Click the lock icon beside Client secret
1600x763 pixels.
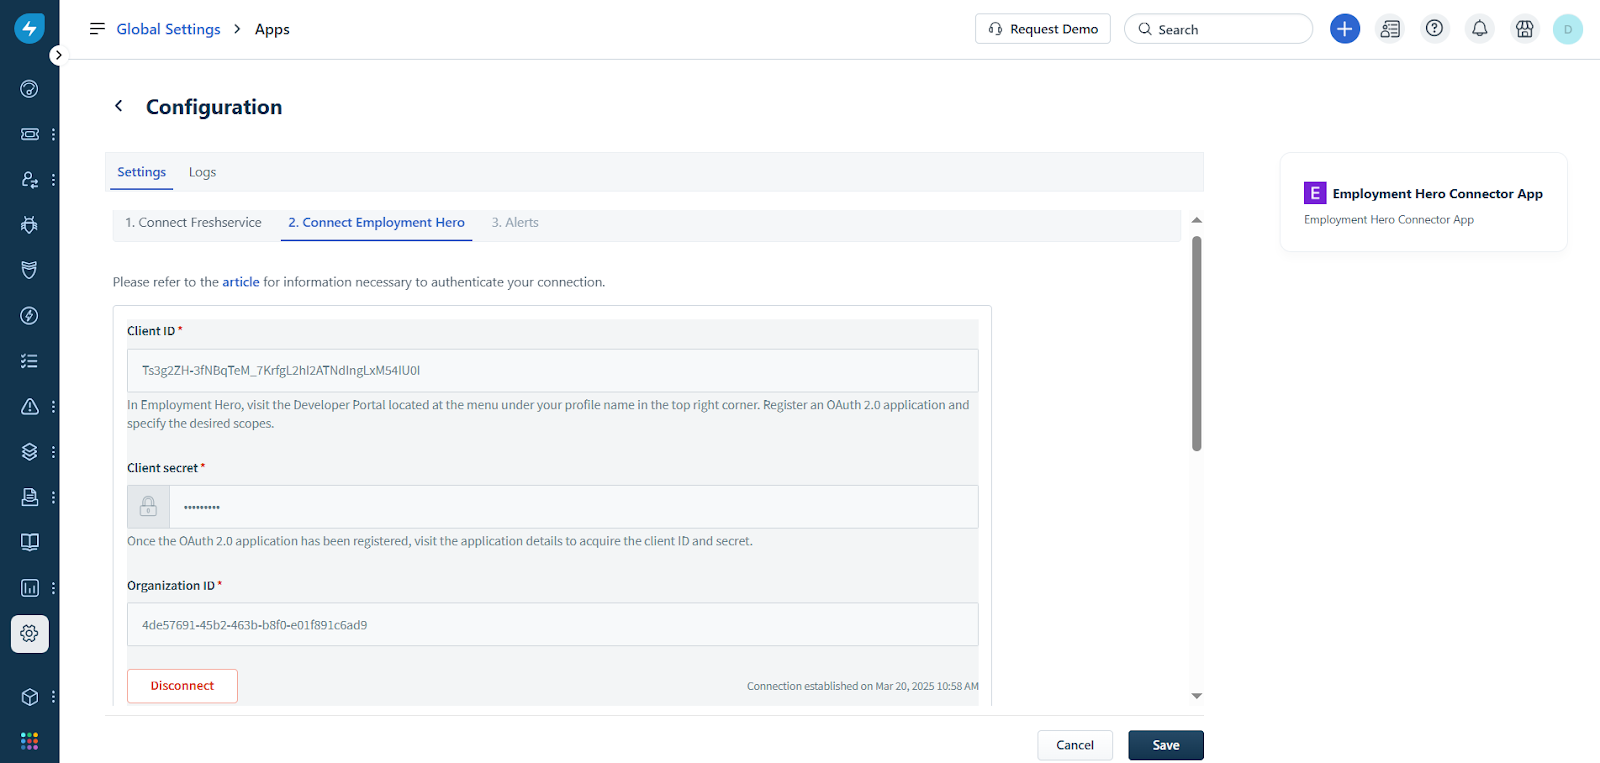[148, 507]
